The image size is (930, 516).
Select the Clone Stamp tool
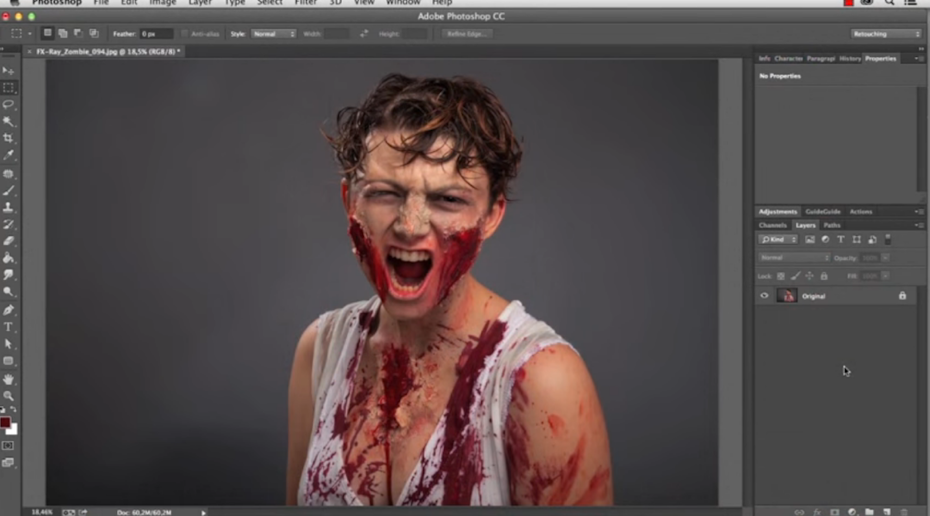[8, 207]
